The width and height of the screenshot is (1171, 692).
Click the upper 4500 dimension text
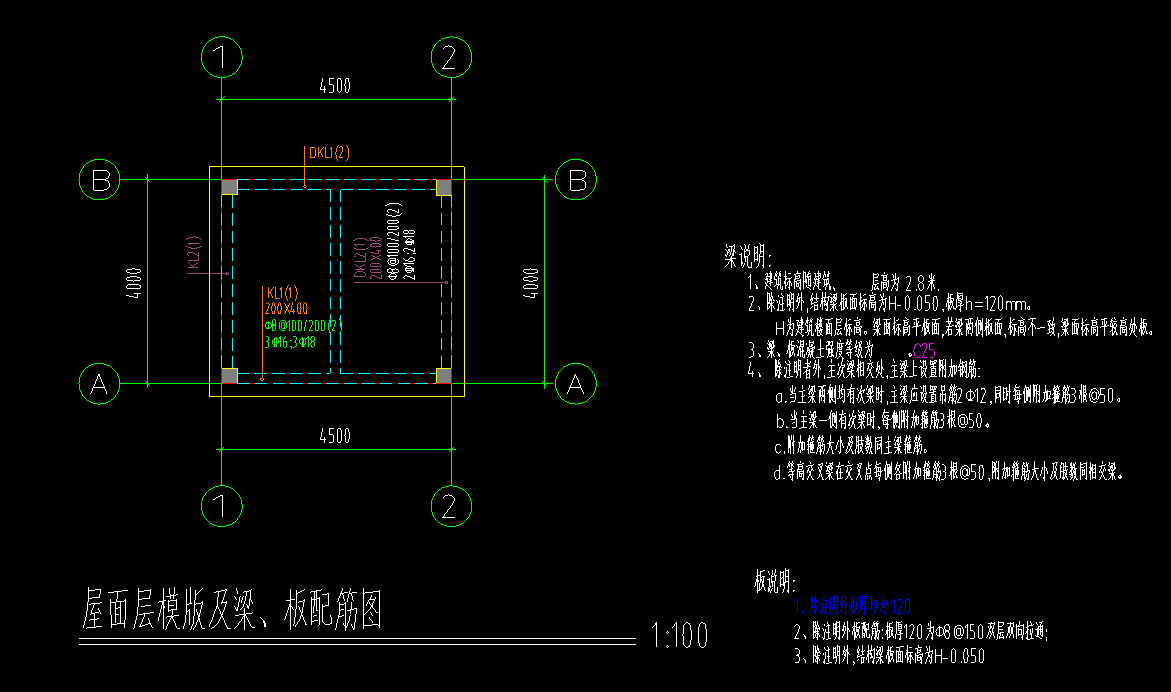[x=335, y=86]
